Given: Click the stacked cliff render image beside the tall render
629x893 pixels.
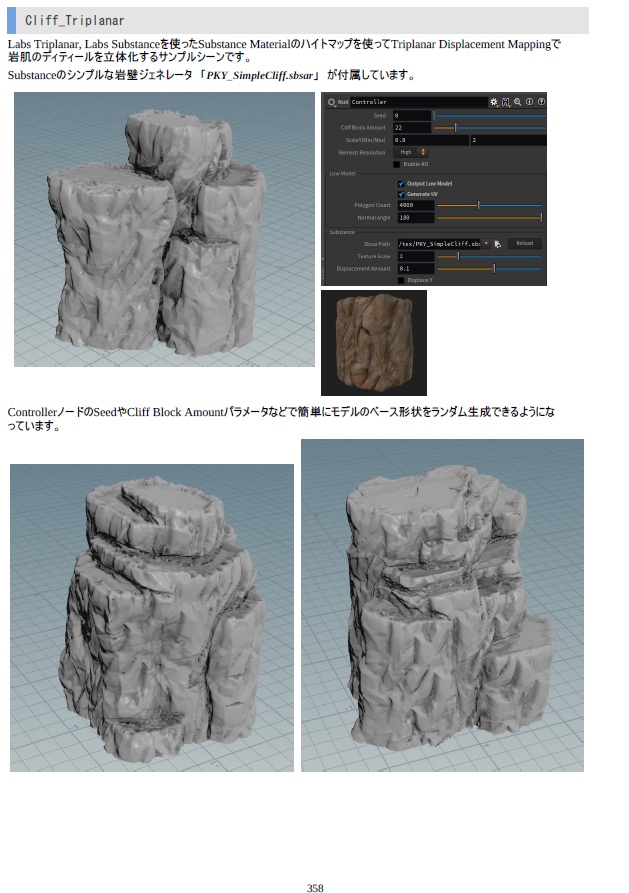Looking at the screenshot, I should tap(152, 618).
